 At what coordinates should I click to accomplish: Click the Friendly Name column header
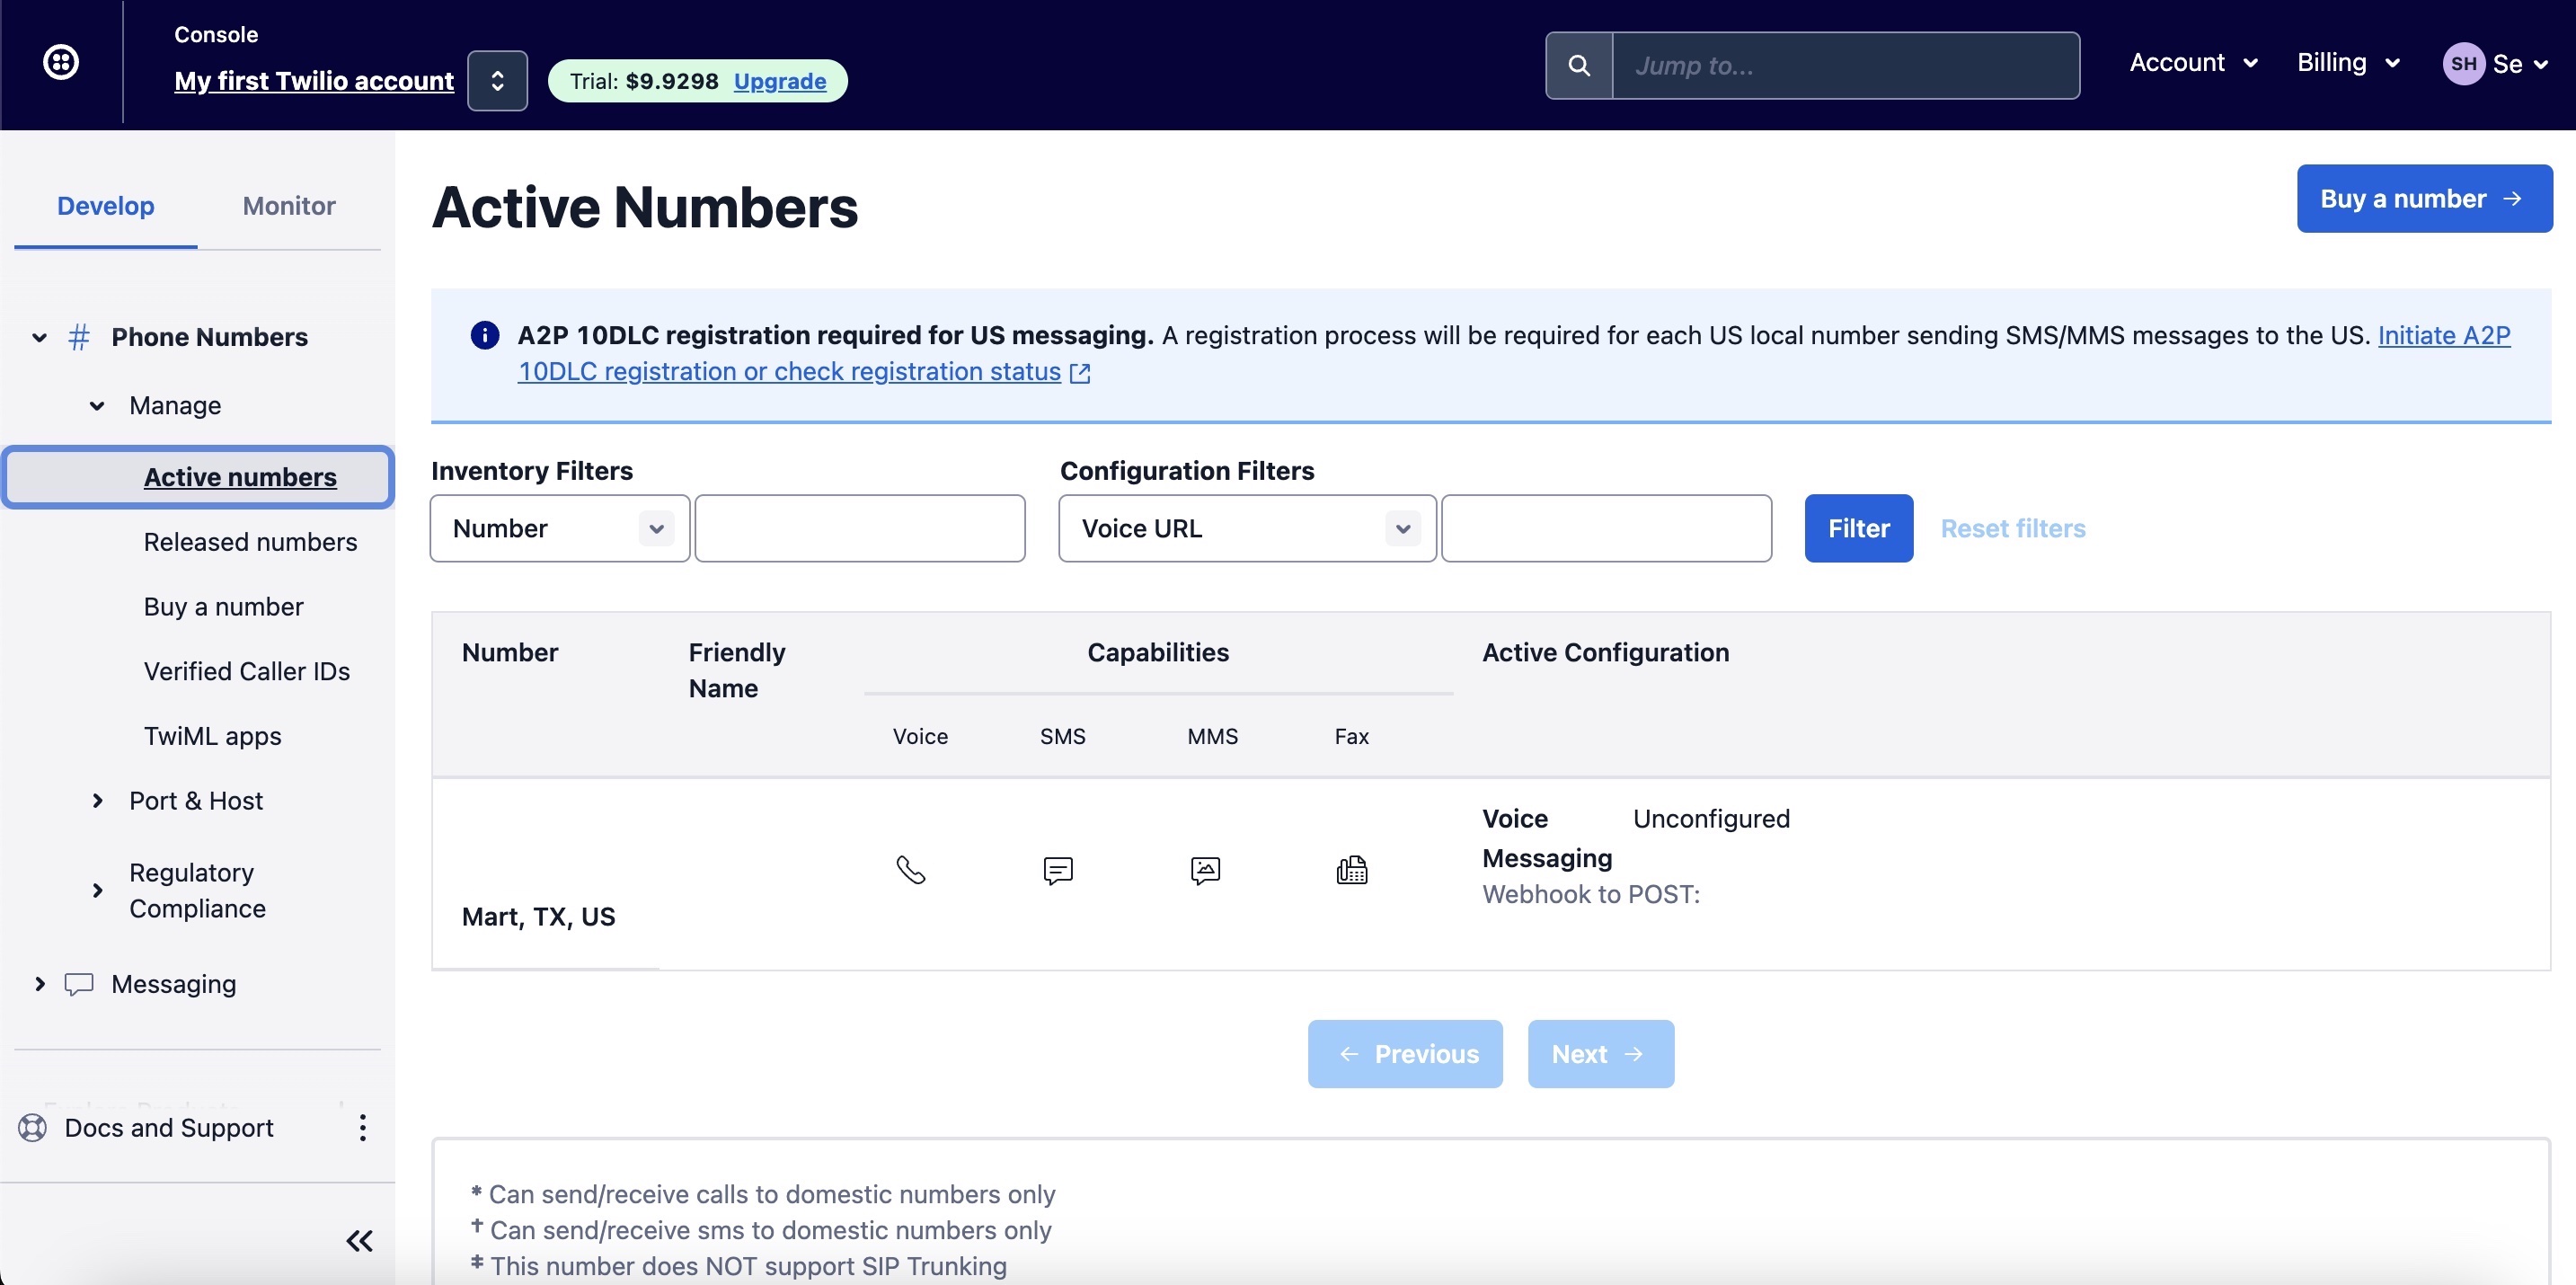click(x=737, y=670)
